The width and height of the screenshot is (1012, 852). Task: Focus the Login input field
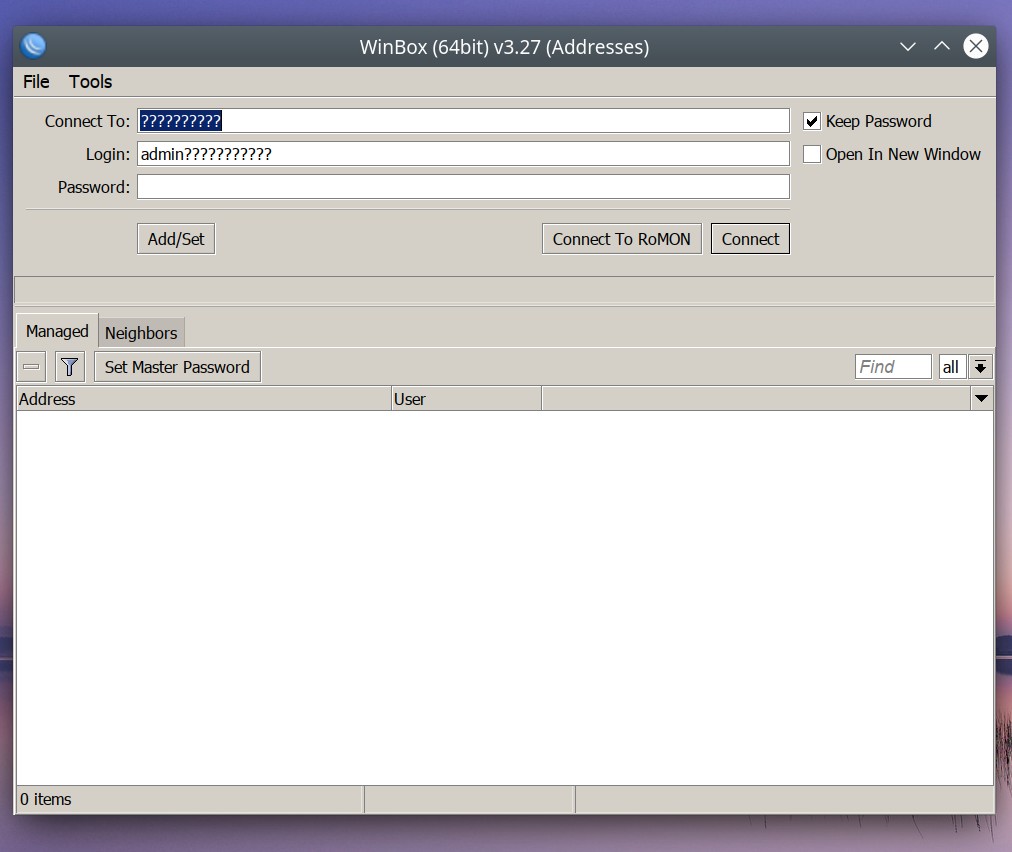pos(463,154)
